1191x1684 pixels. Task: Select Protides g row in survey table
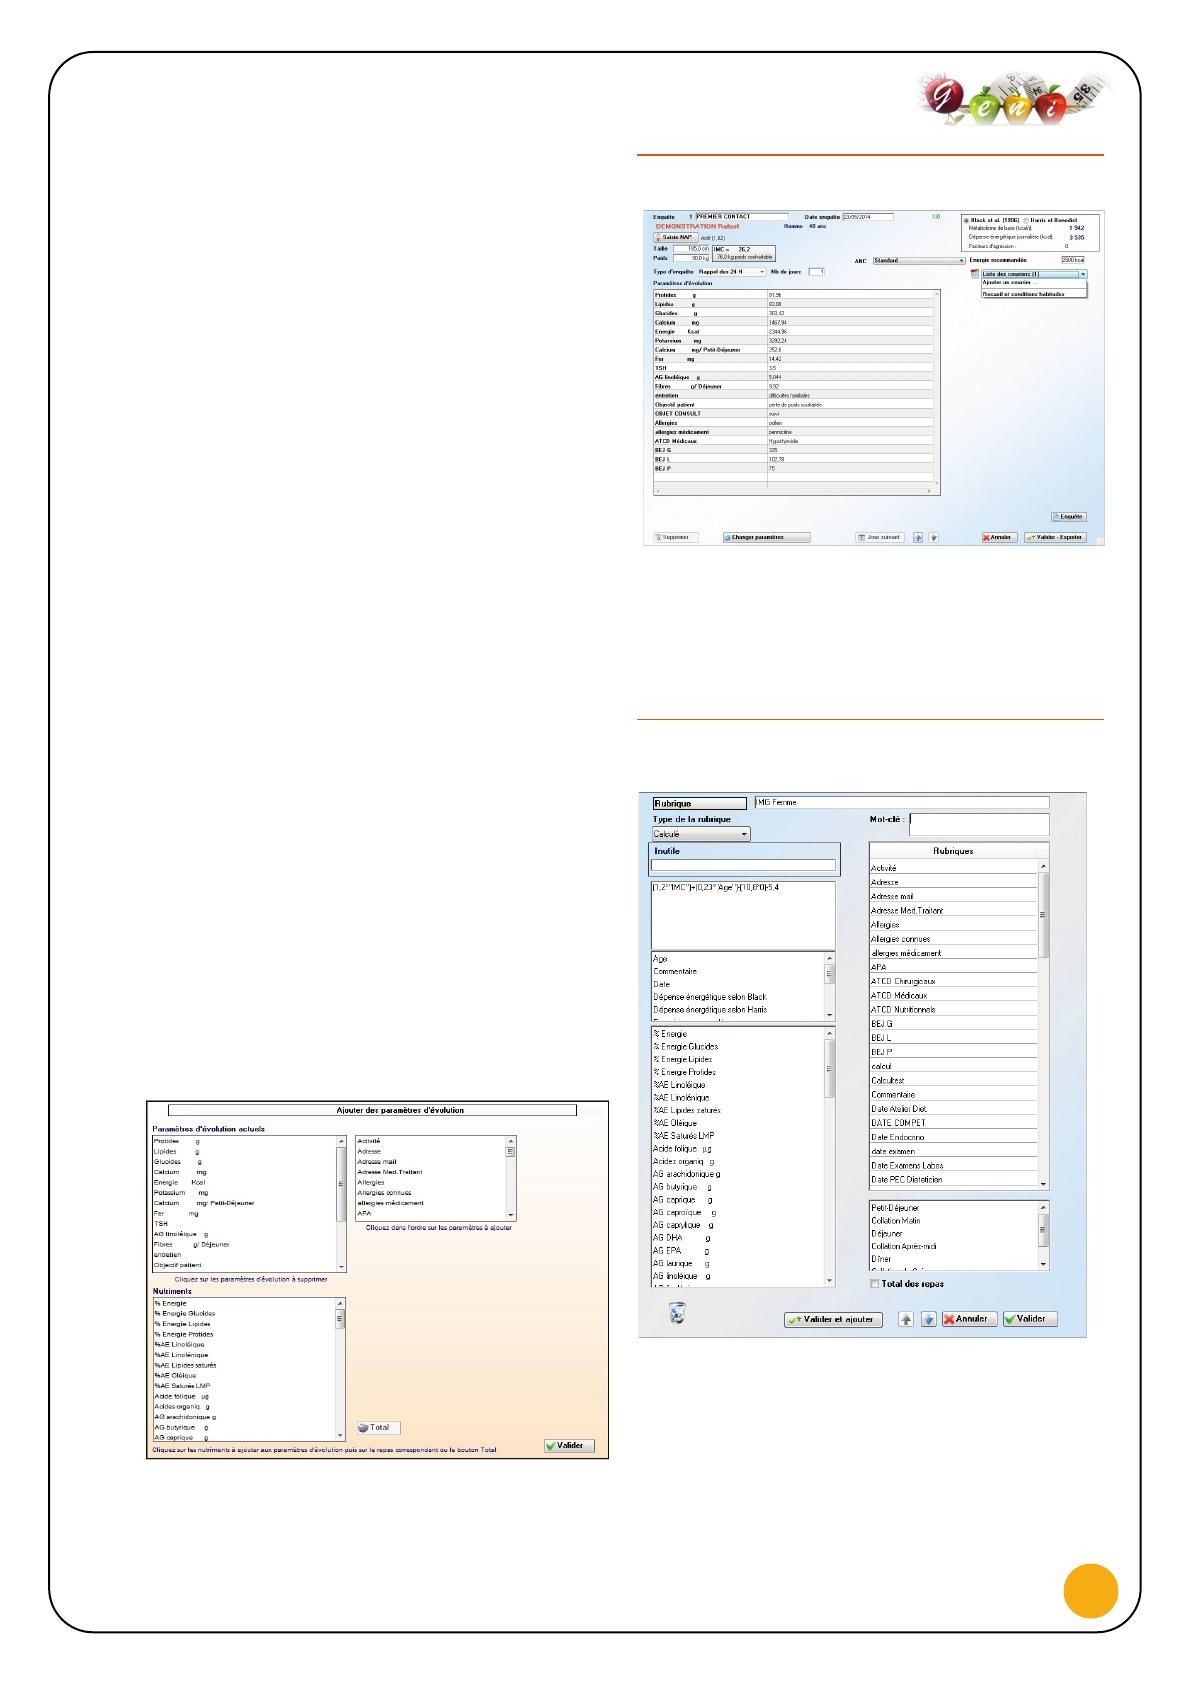[792, 295]
